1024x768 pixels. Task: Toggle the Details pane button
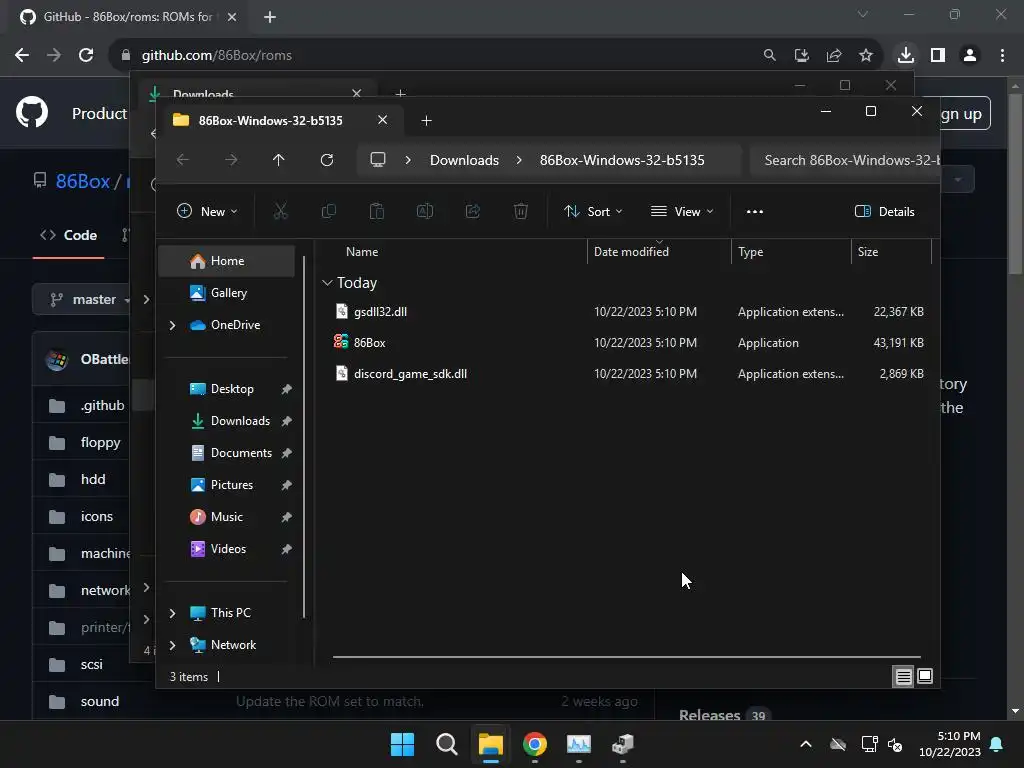tap(885, 212)
